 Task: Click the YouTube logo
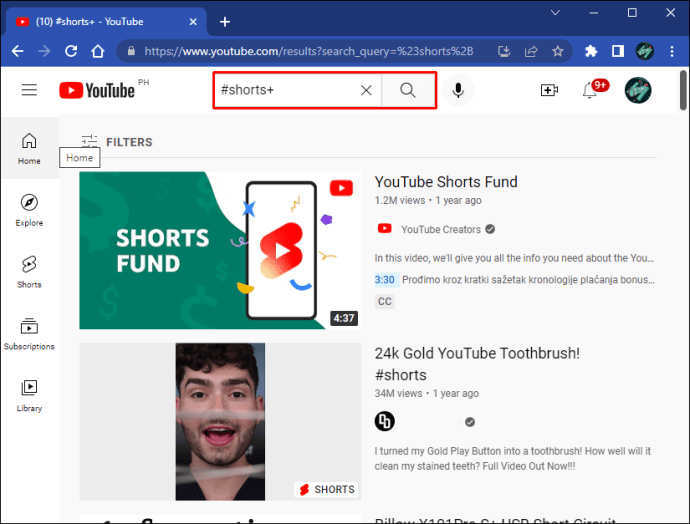(97, 90)
